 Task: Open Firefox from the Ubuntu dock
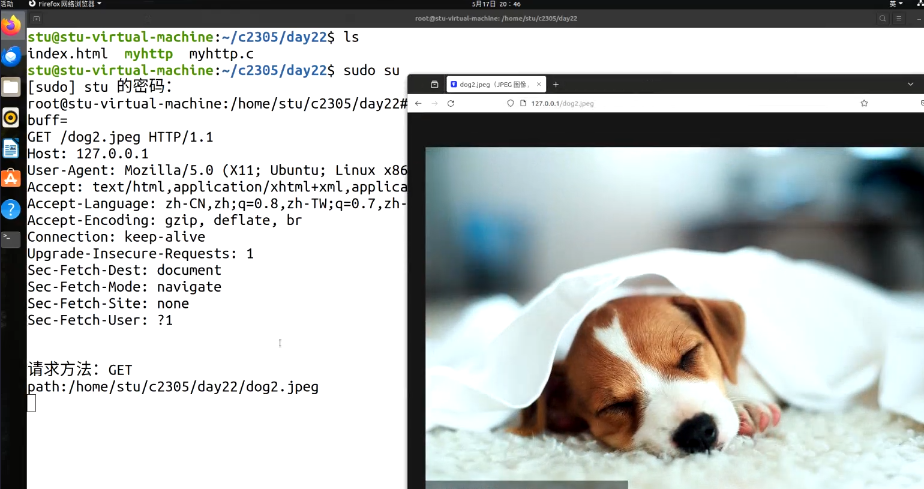coord(11,26)
